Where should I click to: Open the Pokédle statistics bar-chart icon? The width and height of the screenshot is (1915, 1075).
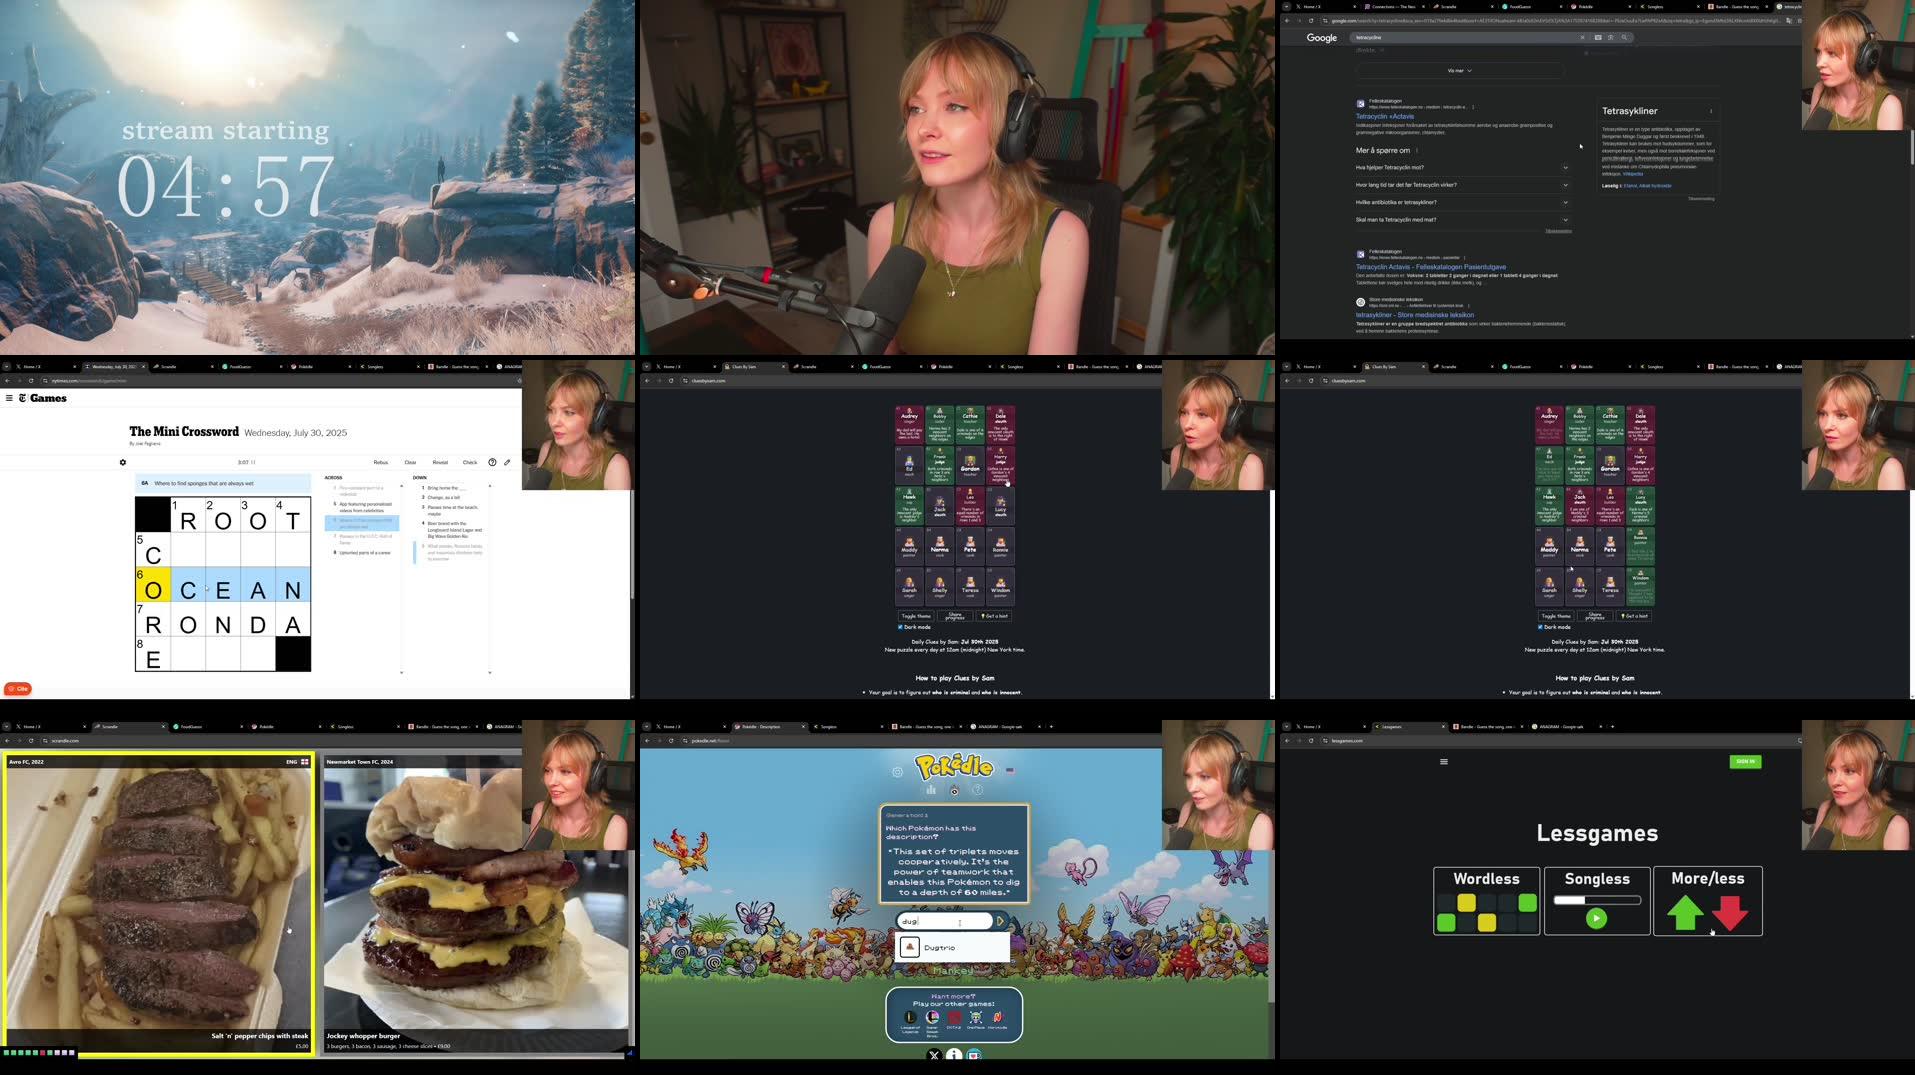coord(930,790)
